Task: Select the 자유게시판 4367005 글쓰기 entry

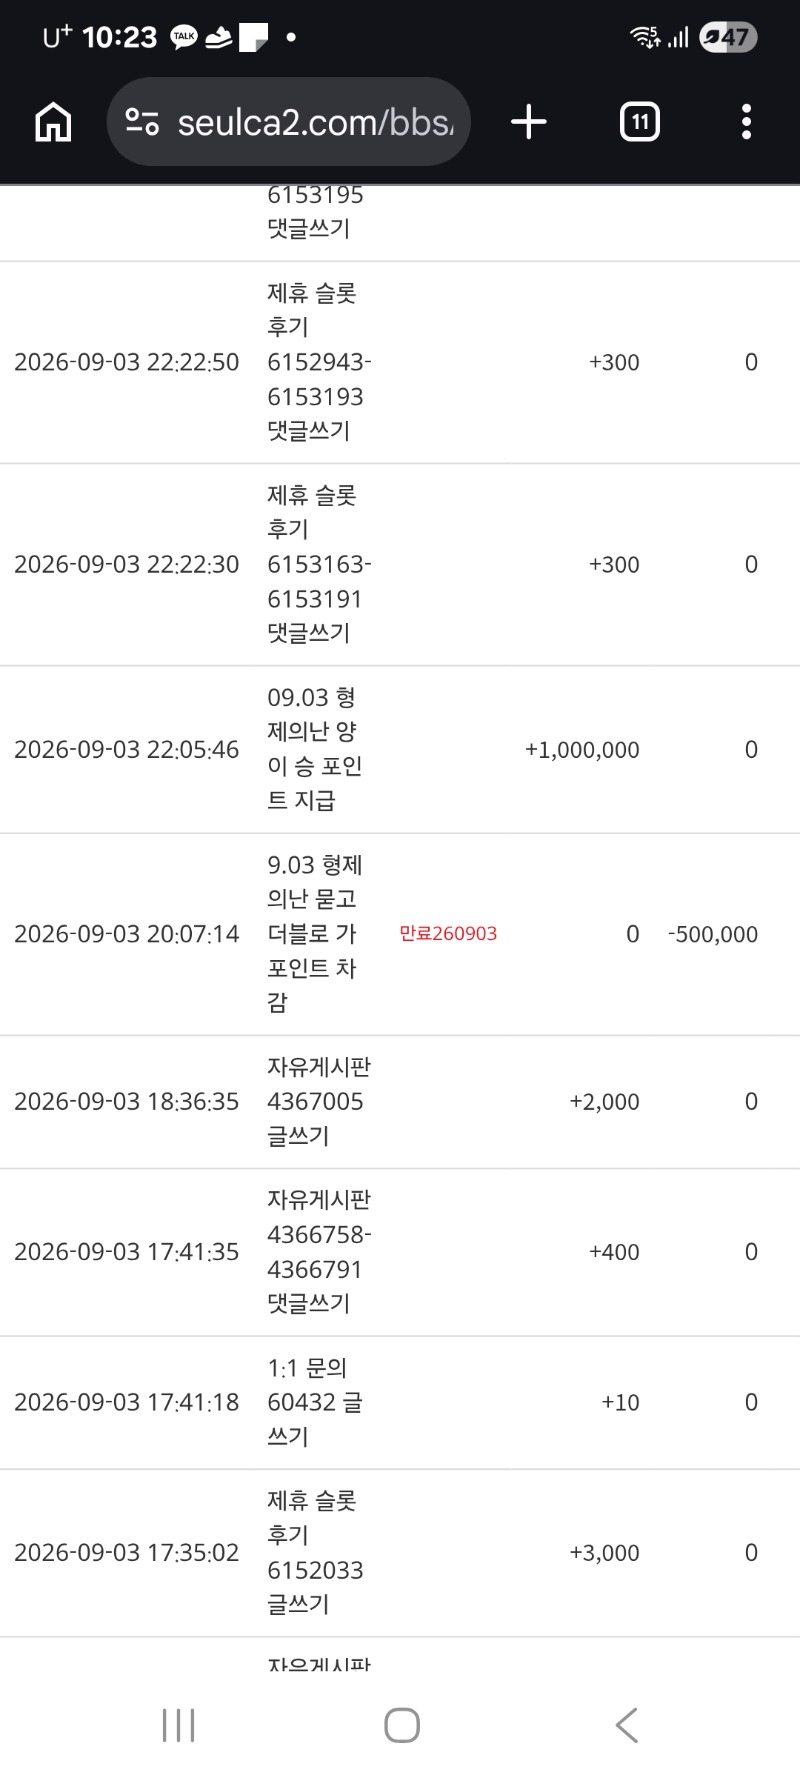Action: tap(318, 1101)
